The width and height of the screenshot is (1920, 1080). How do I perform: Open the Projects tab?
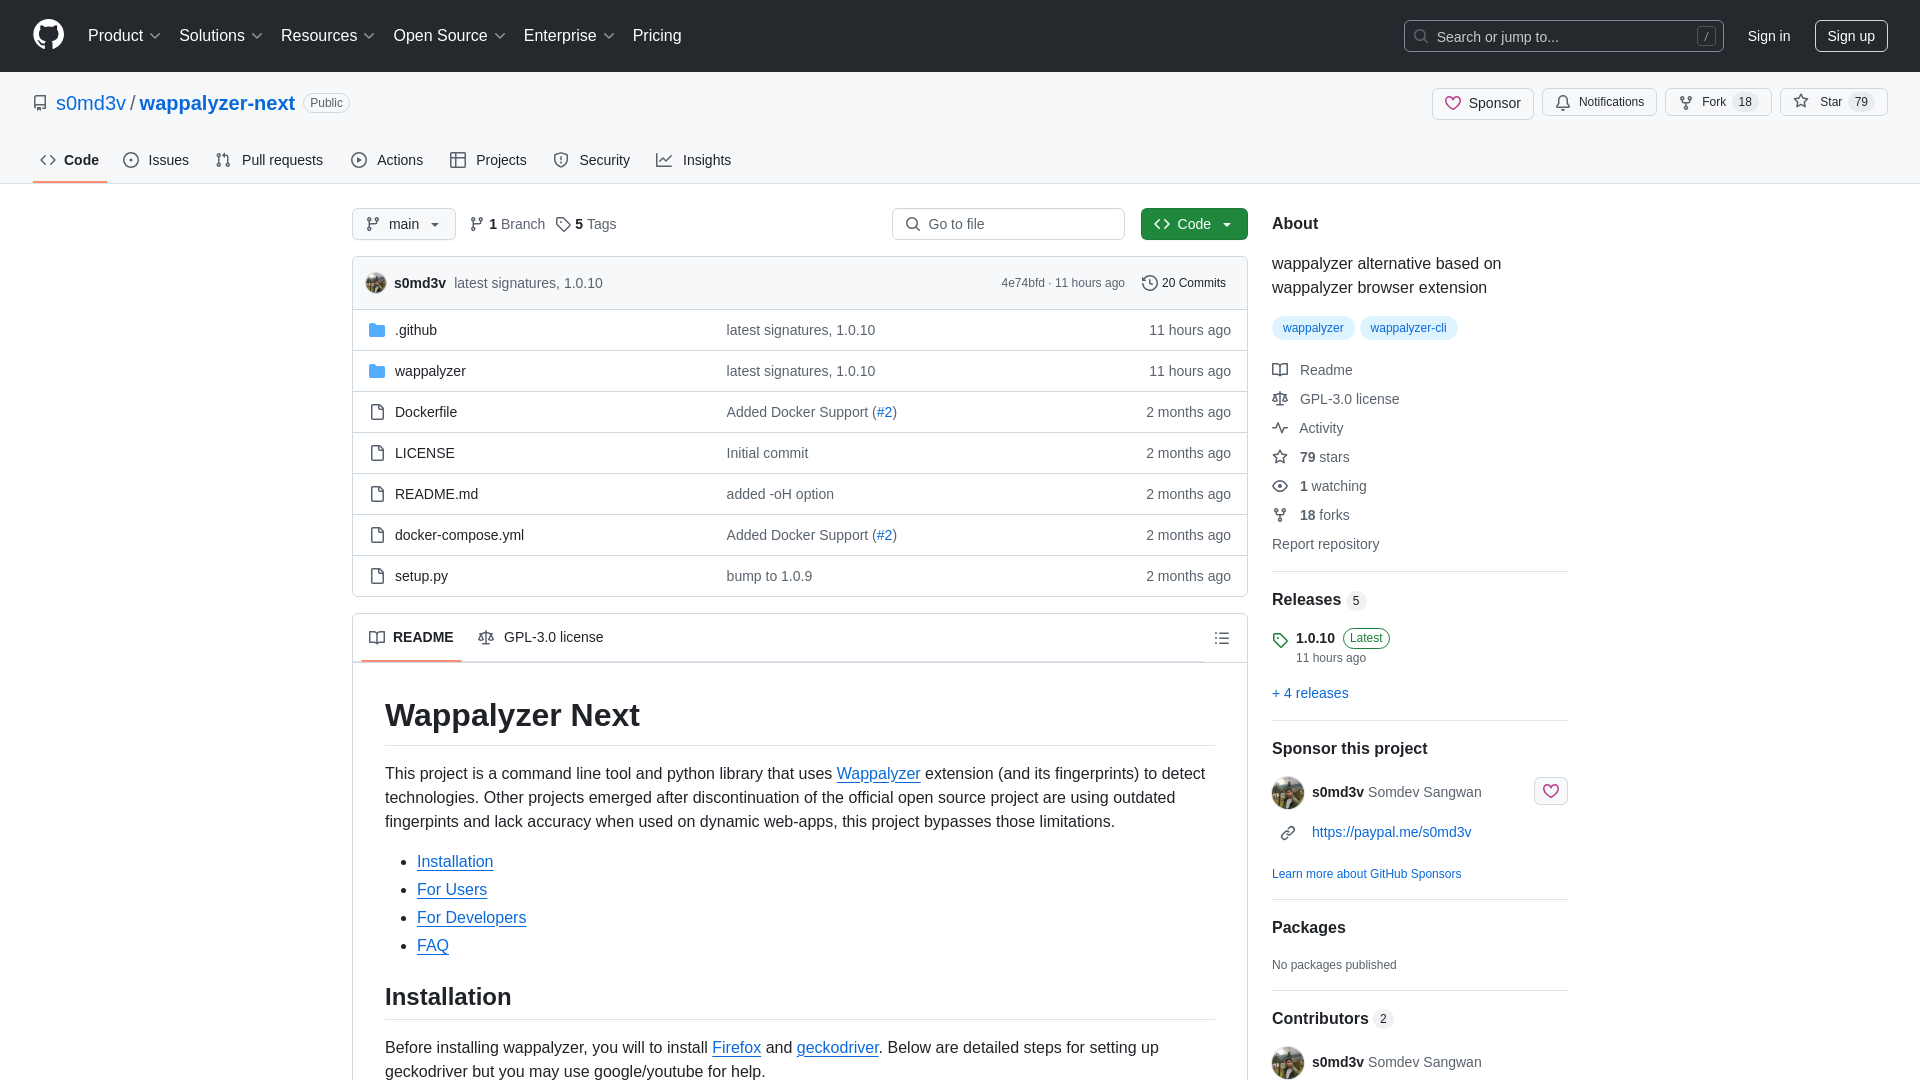(488, 160)
